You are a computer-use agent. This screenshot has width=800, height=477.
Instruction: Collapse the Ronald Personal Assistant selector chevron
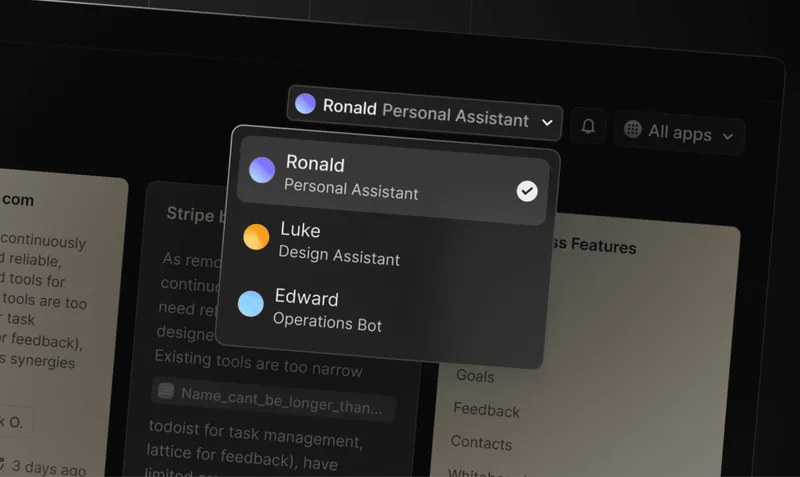click(547, 122)
